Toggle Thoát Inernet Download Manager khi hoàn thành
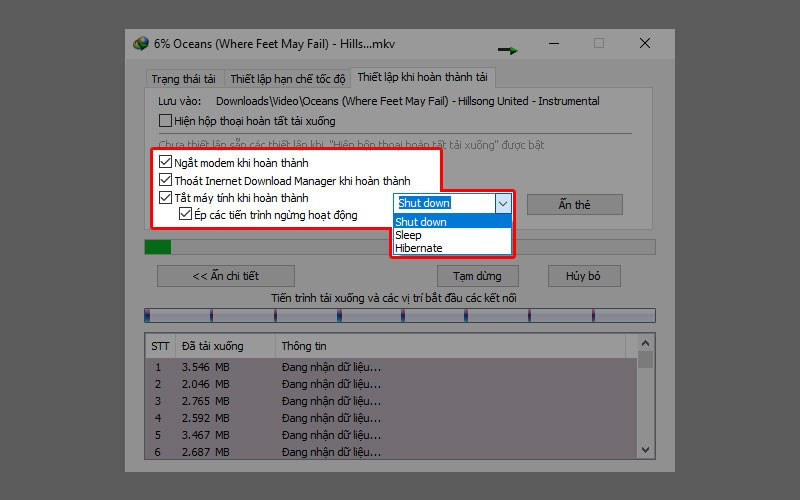This screenshot has height=500, width=800. click(x=165, y=180)
